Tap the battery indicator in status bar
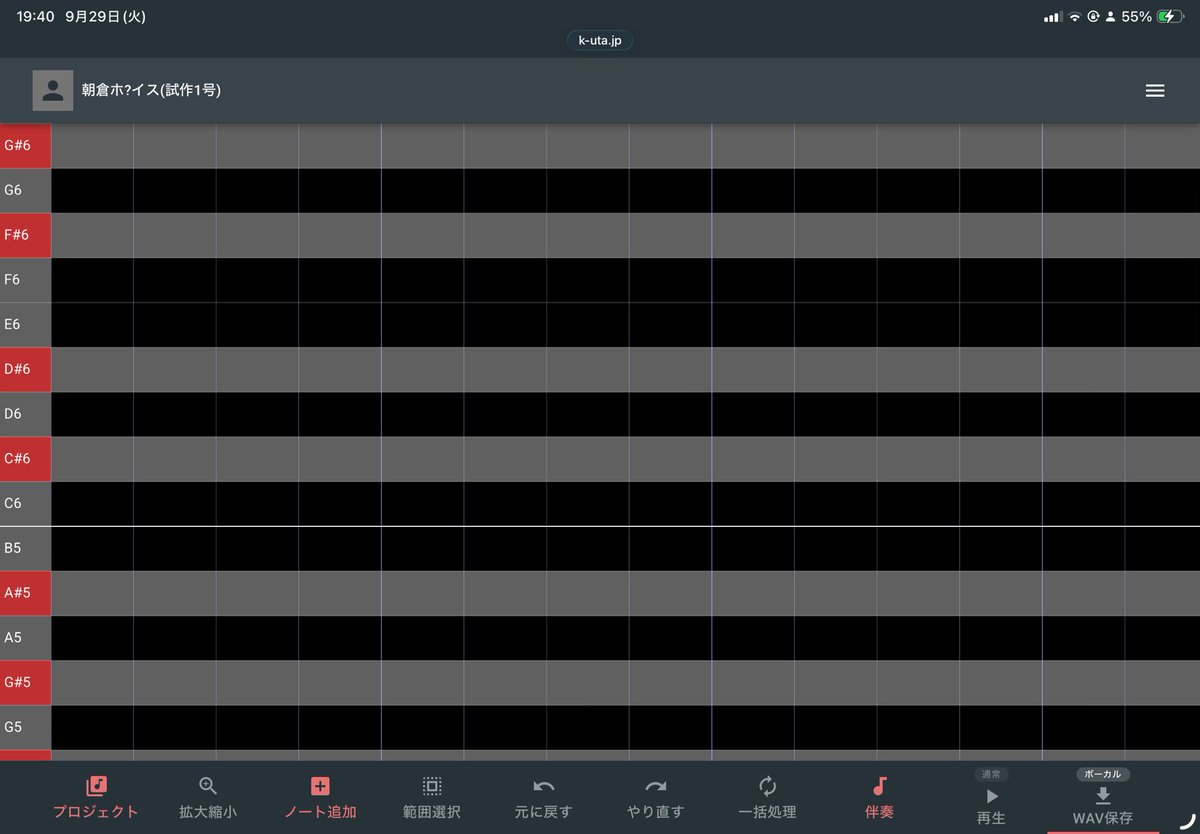The height and width of the screenshot is (834, 1200). point(1170,17)
